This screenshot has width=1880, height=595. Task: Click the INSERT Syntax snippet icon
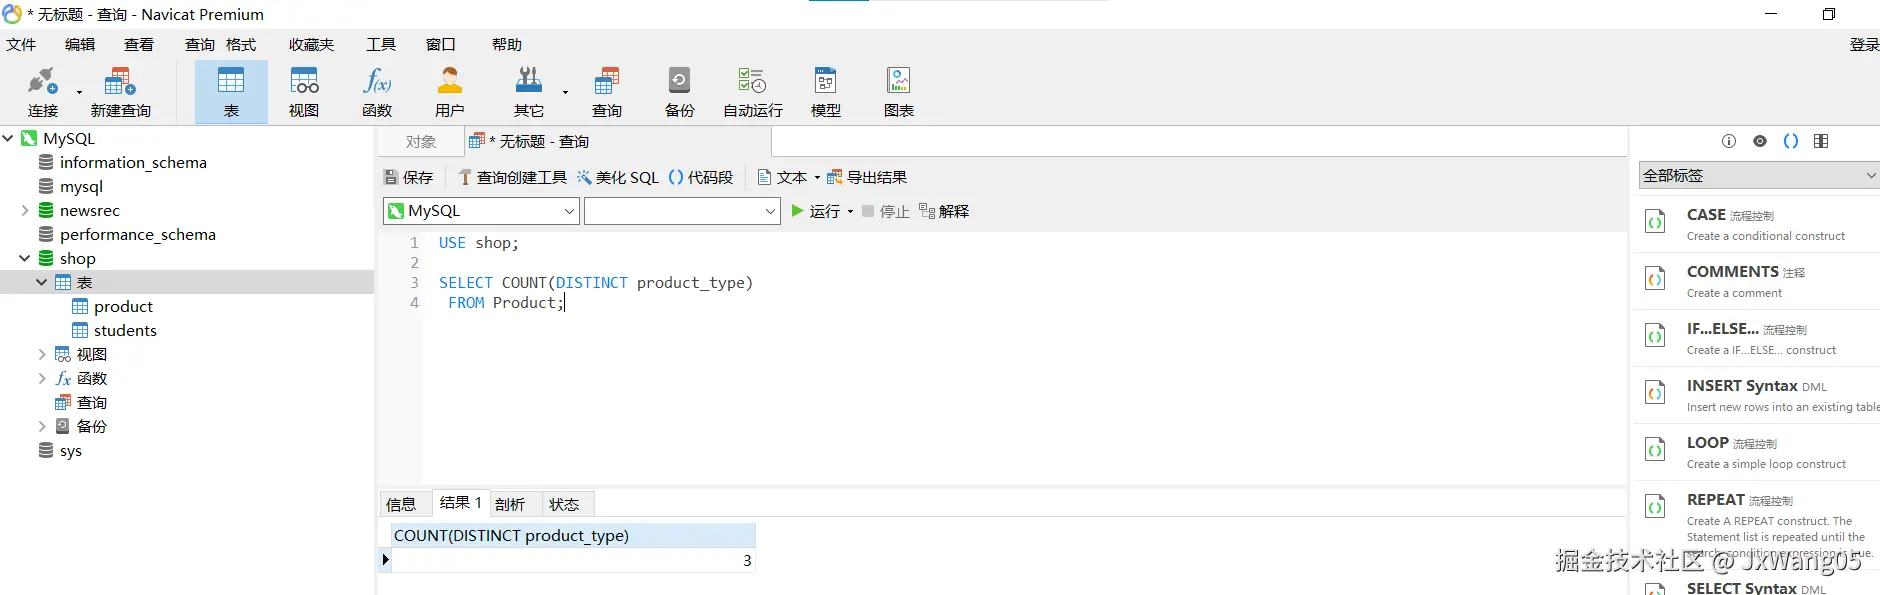1655,393
